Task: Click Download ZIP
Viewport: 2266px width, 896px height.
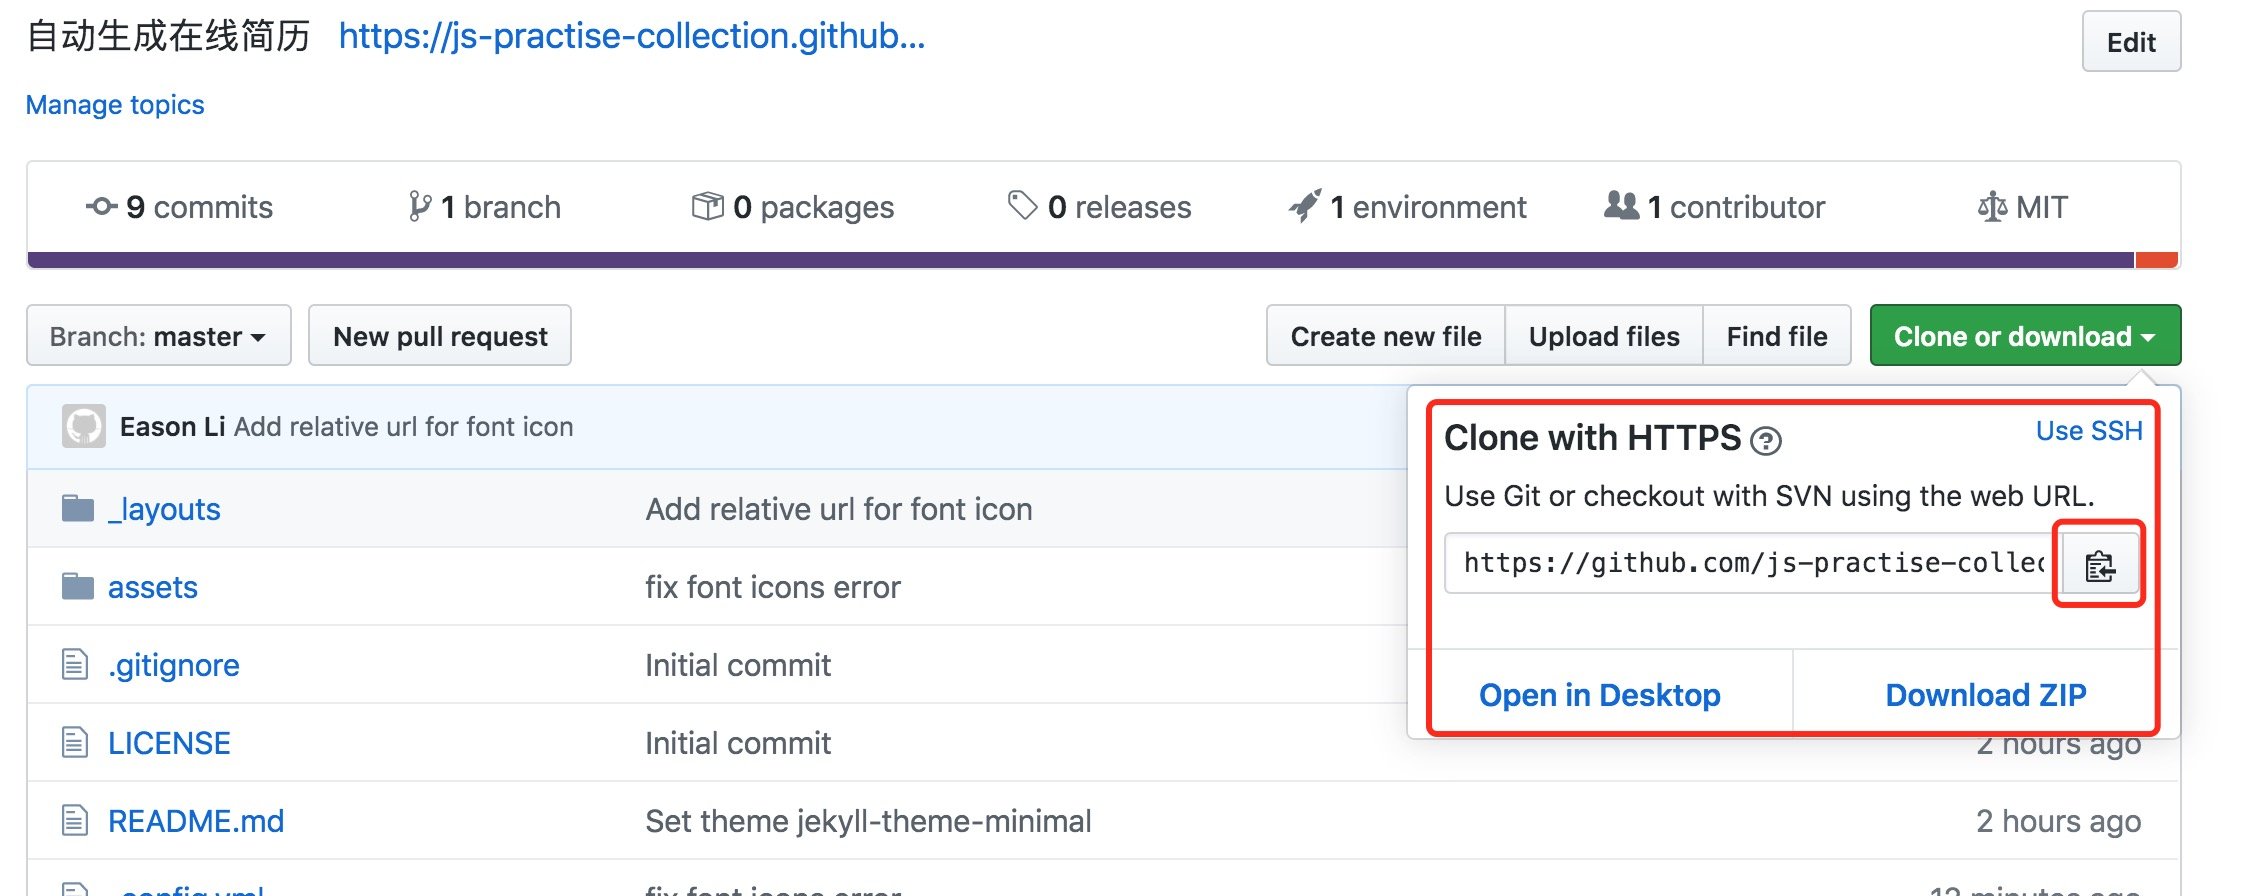Action: tap(1986, 695)
